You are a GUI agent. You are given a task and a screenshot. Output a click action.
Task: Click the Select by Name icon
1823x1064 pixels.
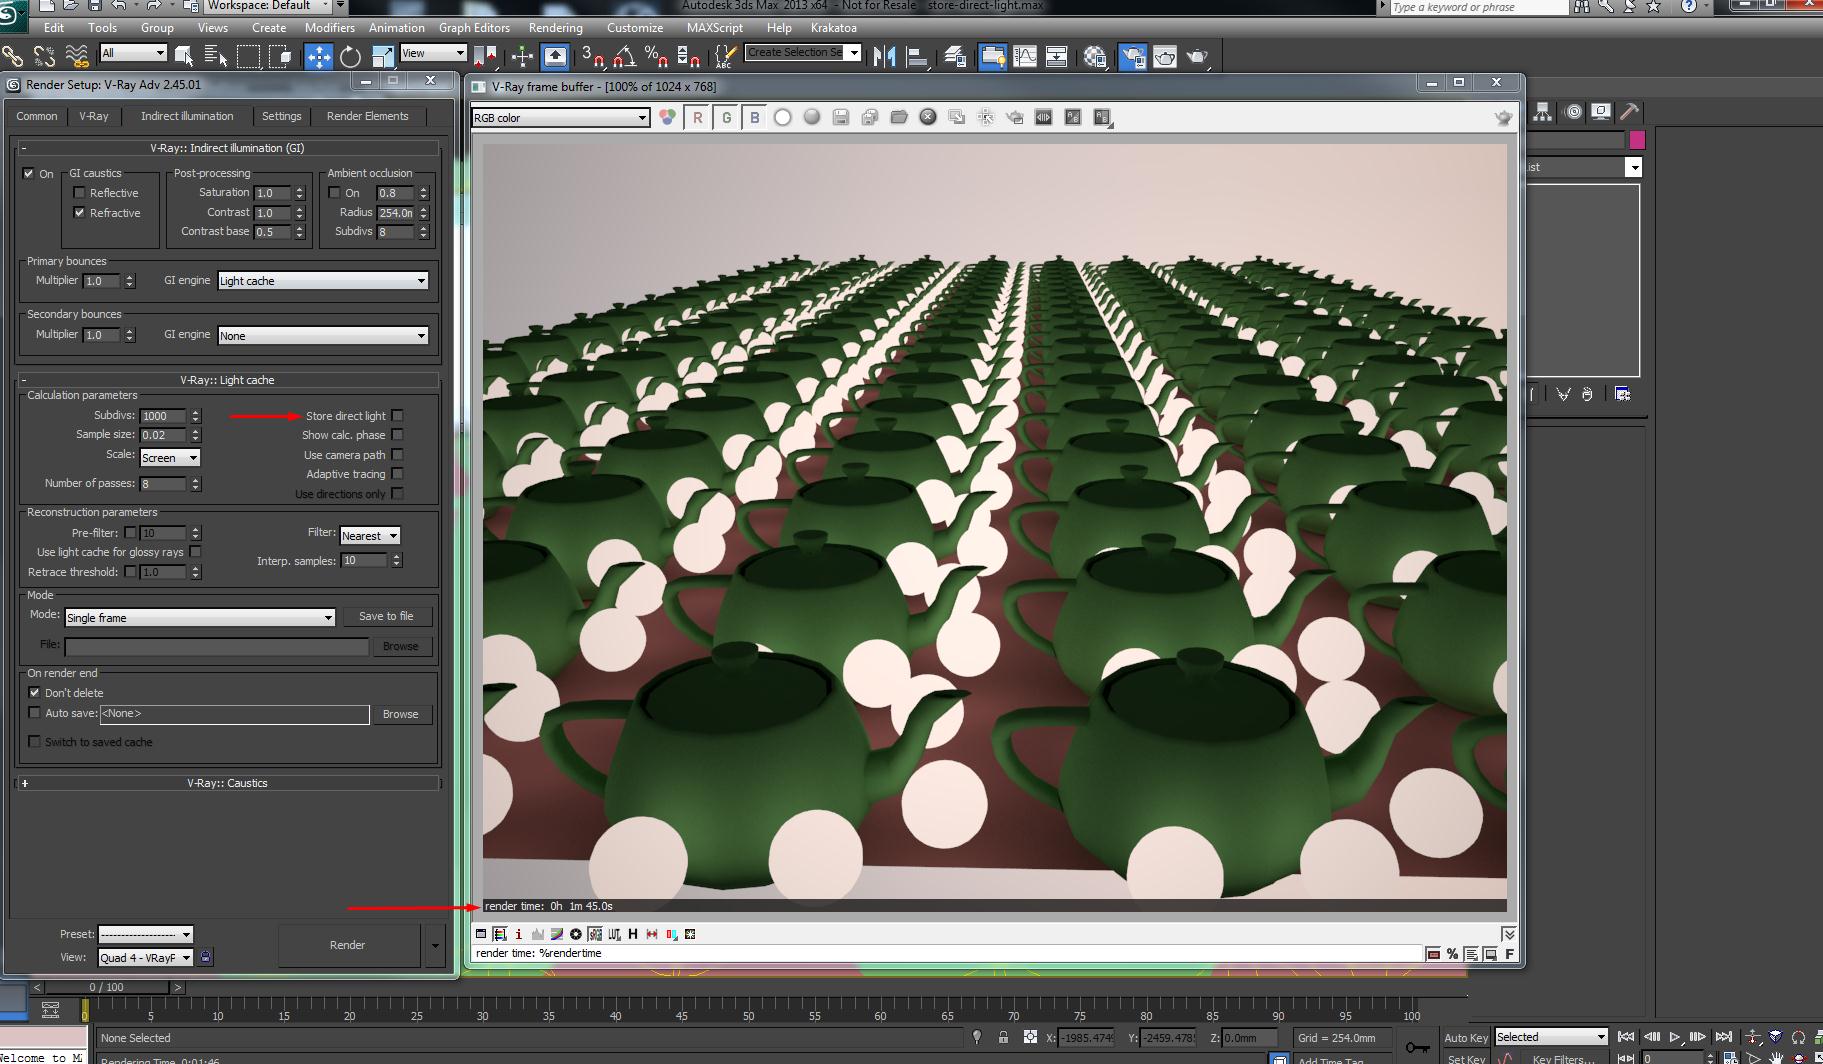point(215,56)
